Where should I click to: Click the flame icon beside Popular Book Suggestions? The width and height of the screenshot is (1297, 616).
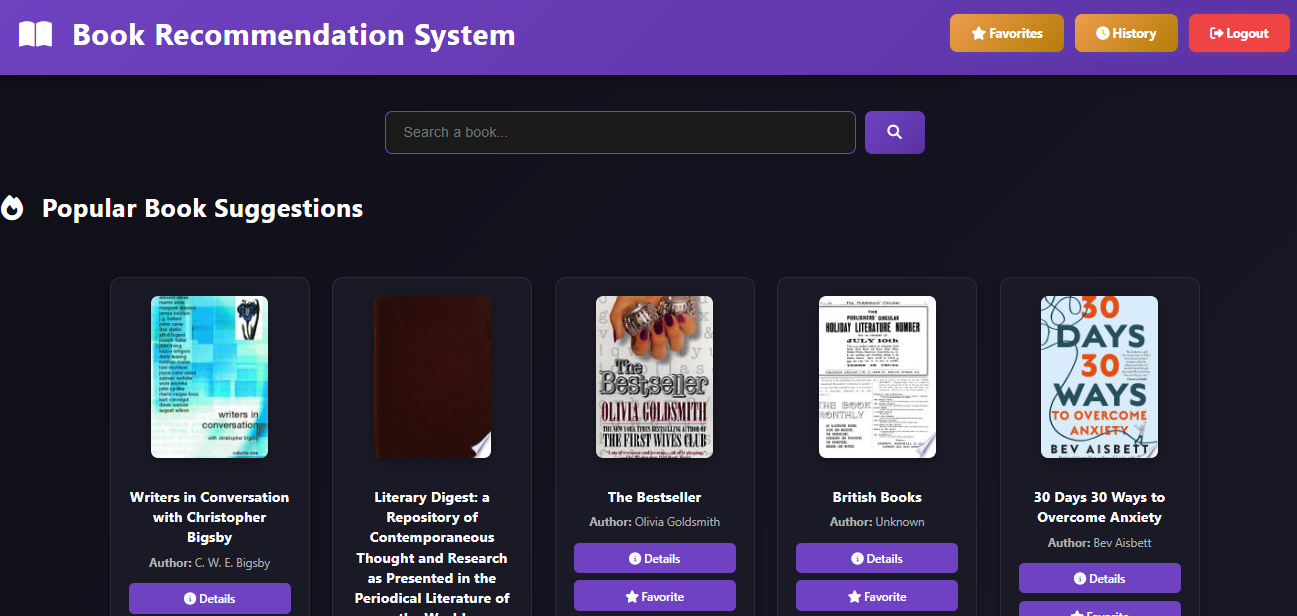coord(12,208)
